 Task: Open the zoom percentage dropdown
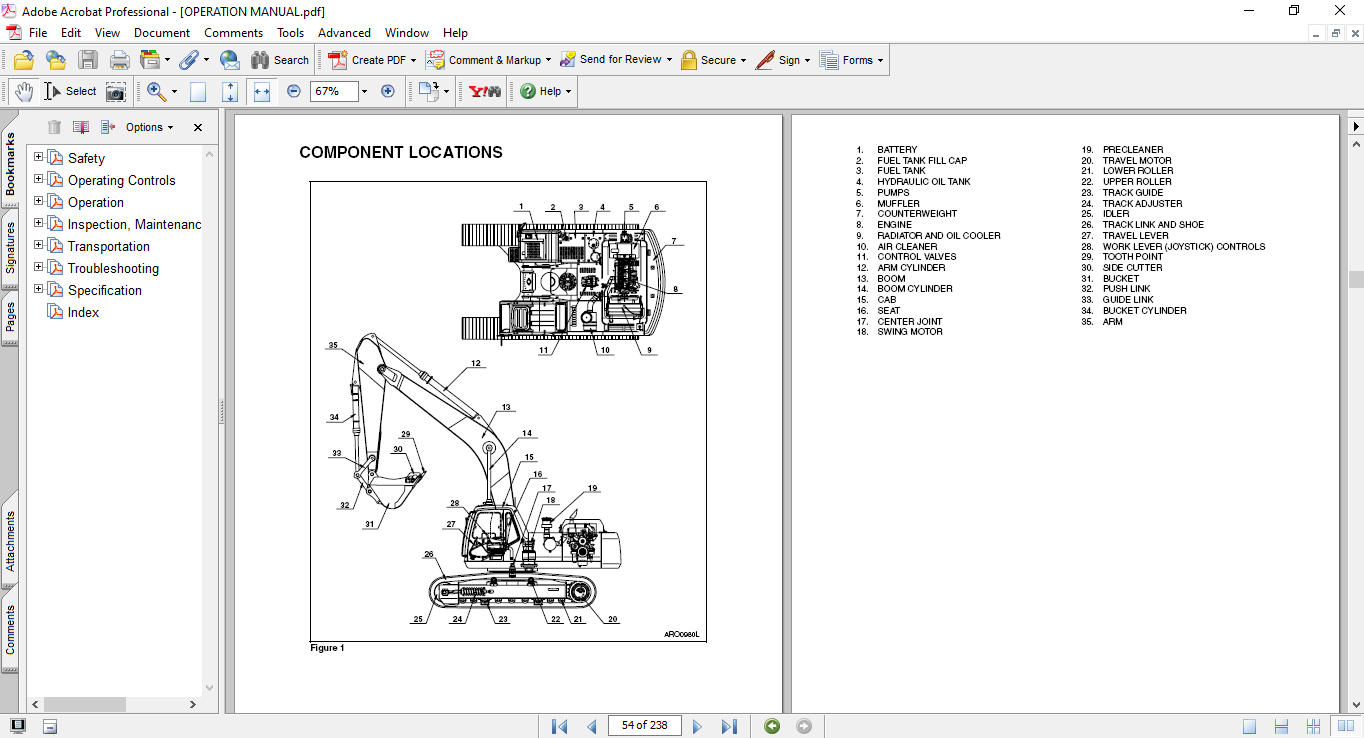(x=364, y=91)
